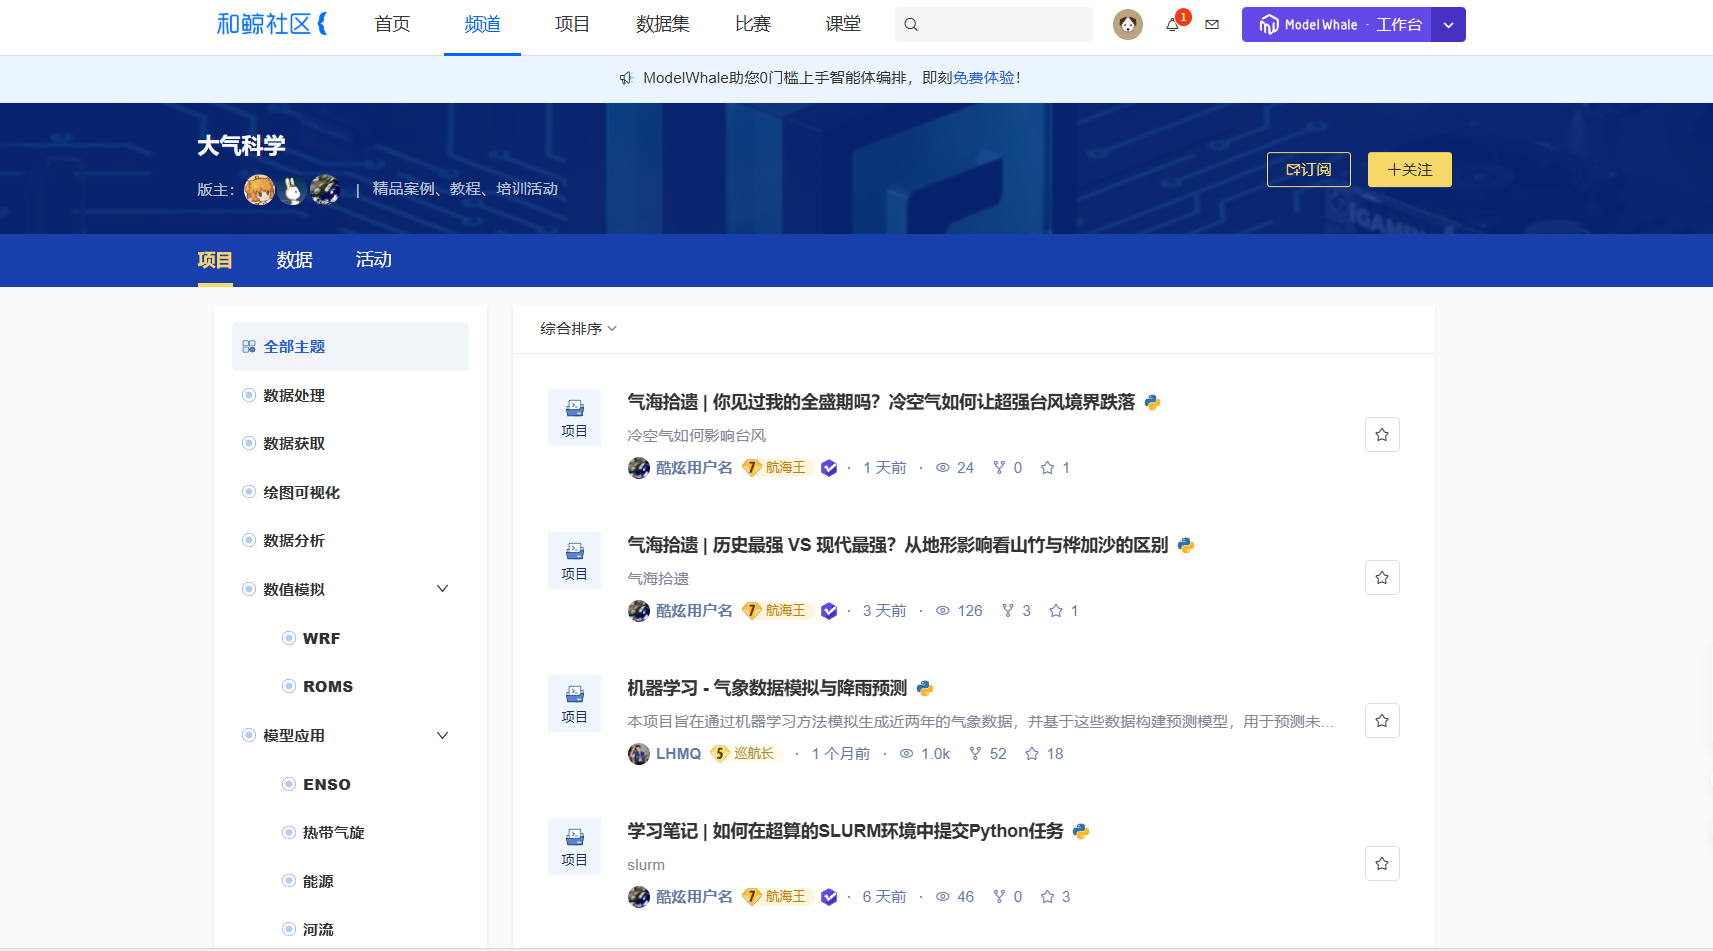Click the 和鲸社区 logo
The width and height of the screenshot is (1713, 951).
click(272, 24)
